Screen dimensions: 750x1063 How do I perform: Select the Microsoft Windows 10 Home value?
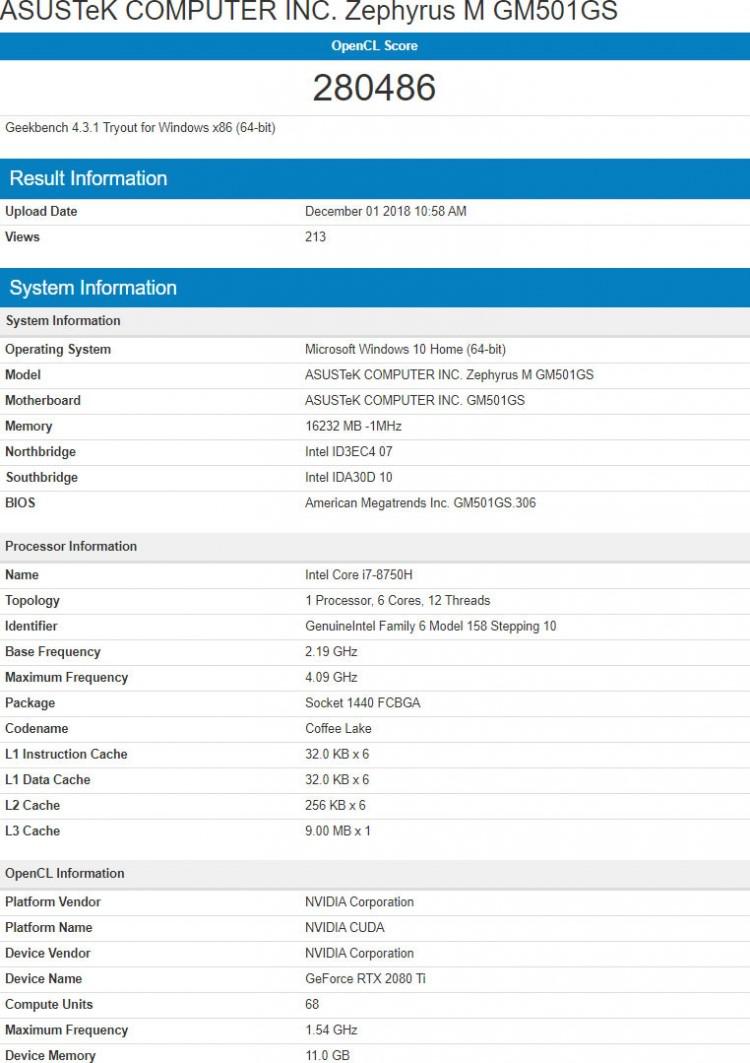(405, 350)
